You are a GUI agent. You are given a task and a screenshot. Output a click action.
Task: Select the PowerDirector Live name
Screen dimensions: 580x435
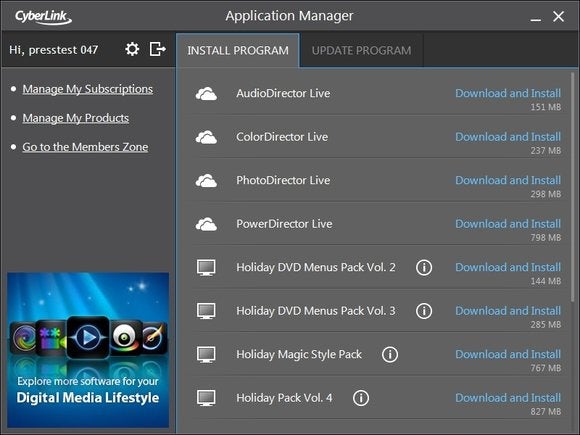pyautogui.click(x=284, y=224)
